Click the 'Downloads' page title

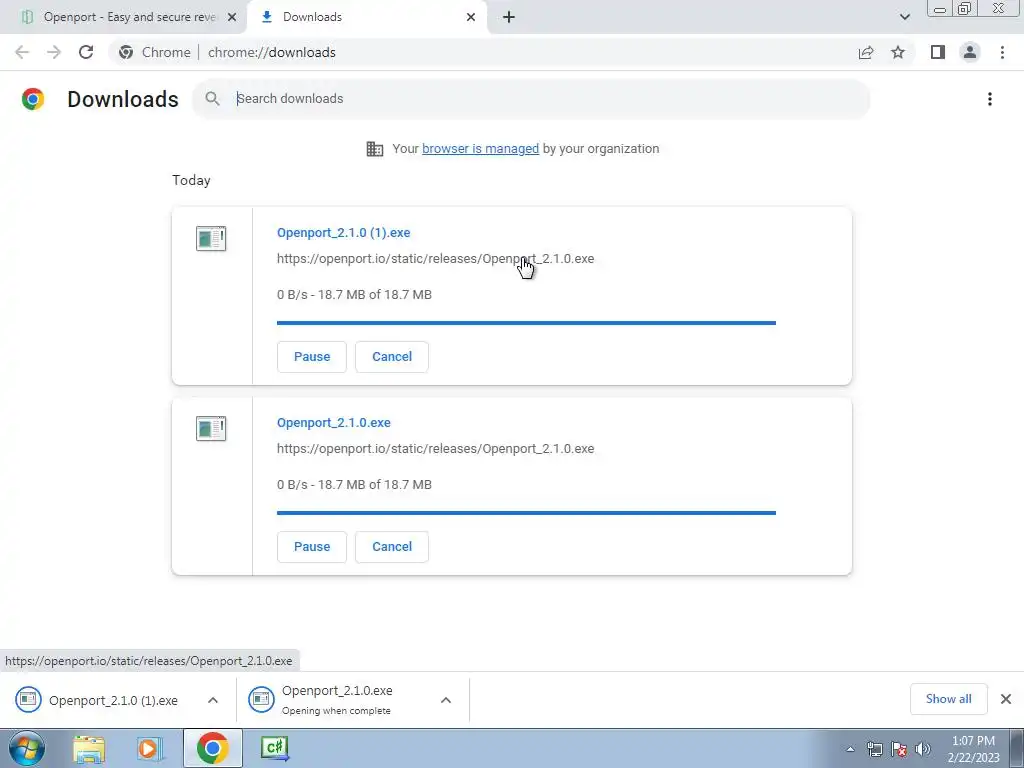click(123, 99)
